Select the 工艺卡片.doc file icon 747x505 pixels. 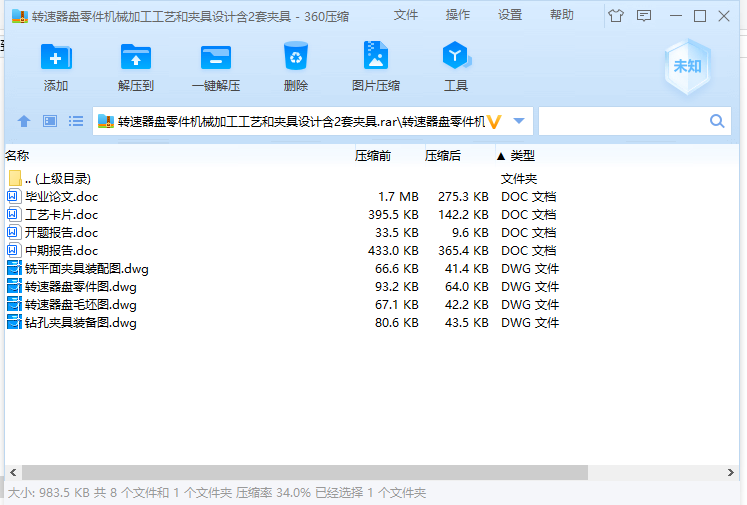click(x=14, y=214)
